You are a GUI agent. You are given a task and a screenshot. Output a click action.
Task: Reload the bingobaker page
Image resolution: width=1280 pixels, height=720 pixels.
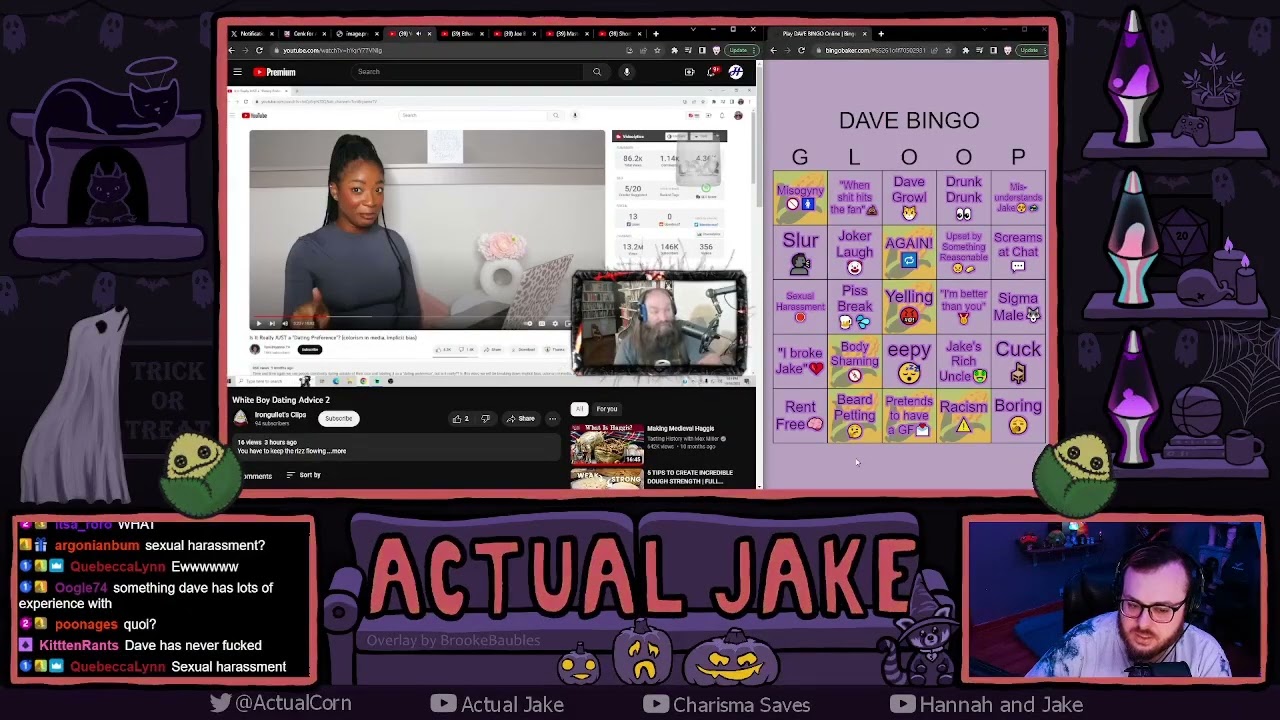[801, 50]
